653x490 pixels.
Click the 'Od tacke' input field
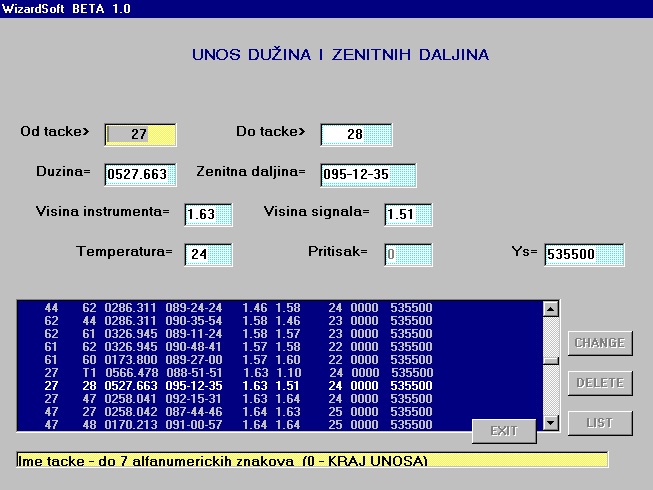point(140,134)
